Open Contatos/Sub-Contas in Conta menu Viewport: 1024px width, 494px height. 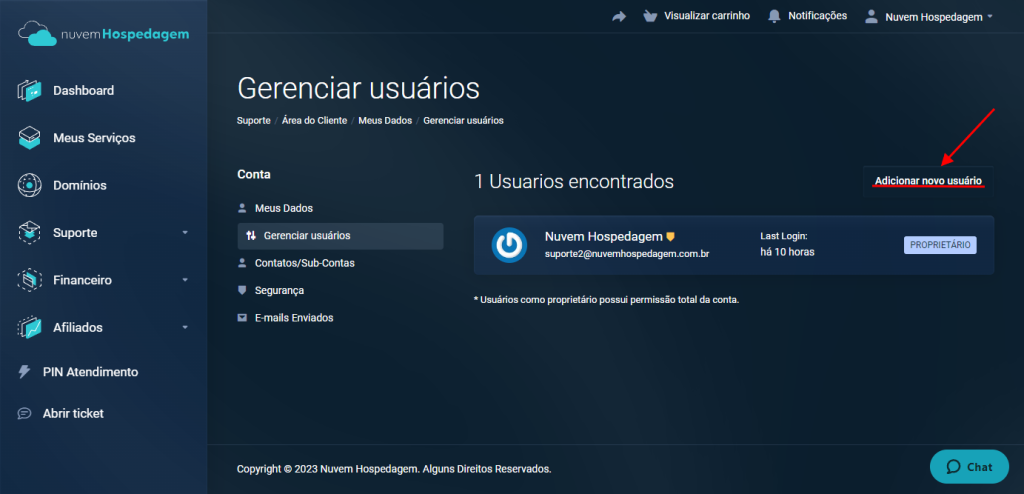click(x=304, y=263)
